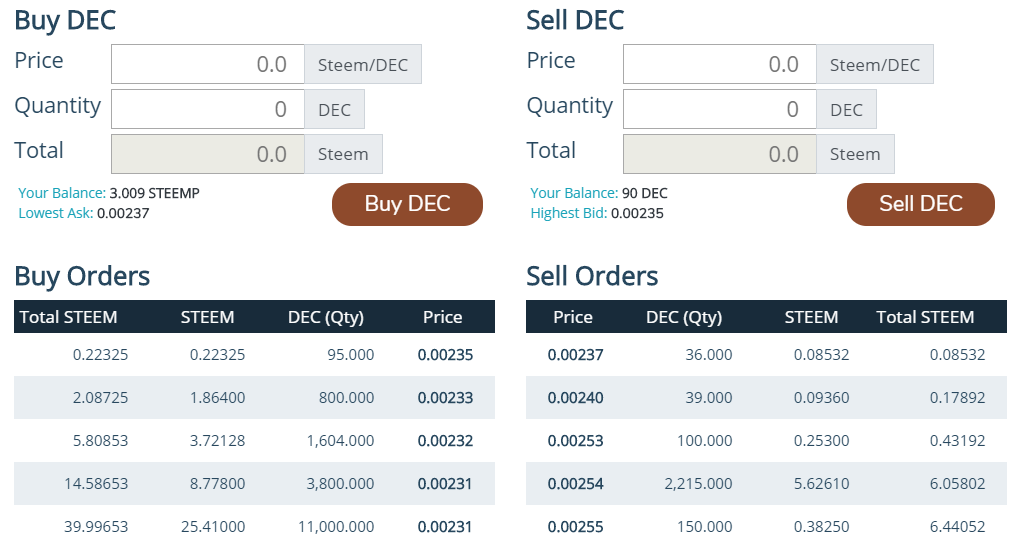Click the Buy DEC button

(x=407, y=204)
